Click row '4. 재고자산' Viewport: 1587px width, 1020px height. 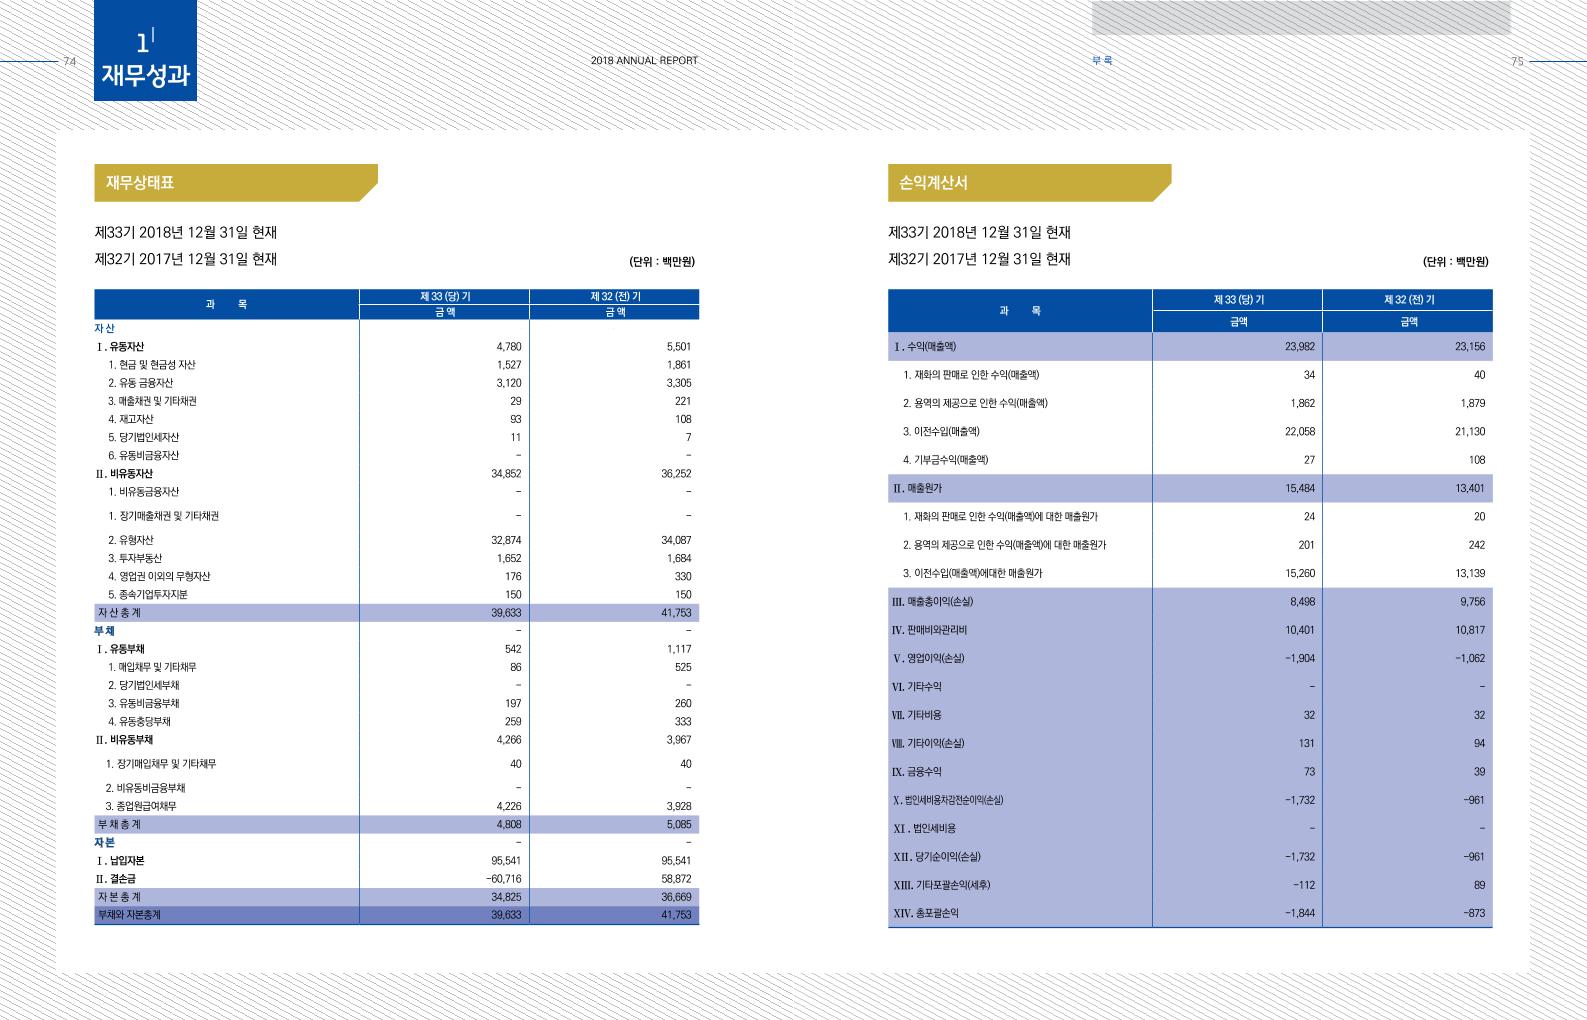coord(396,419)
